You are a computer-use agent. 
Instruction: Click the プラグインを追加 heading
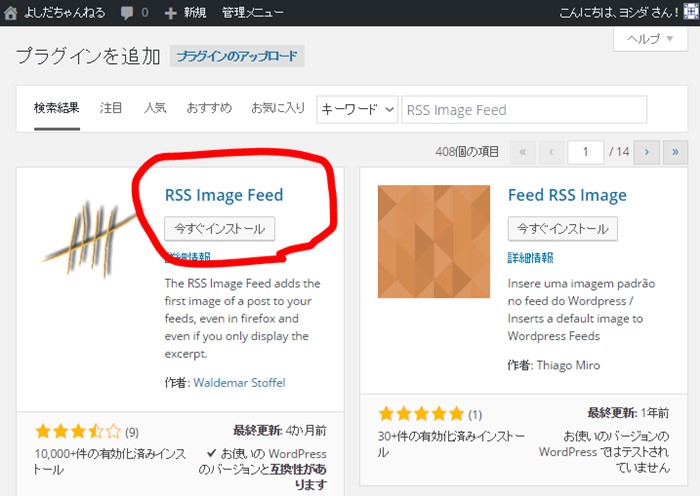tap(88, 56)
